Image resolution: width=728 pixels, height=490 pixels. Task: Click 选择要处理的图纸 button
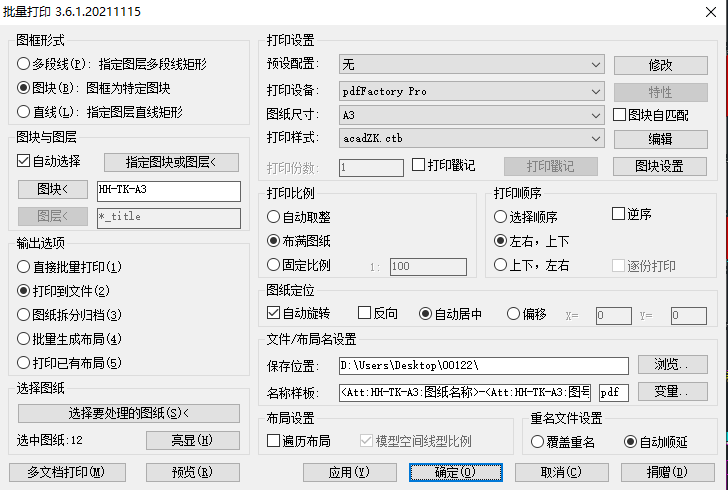click(129, 413)
